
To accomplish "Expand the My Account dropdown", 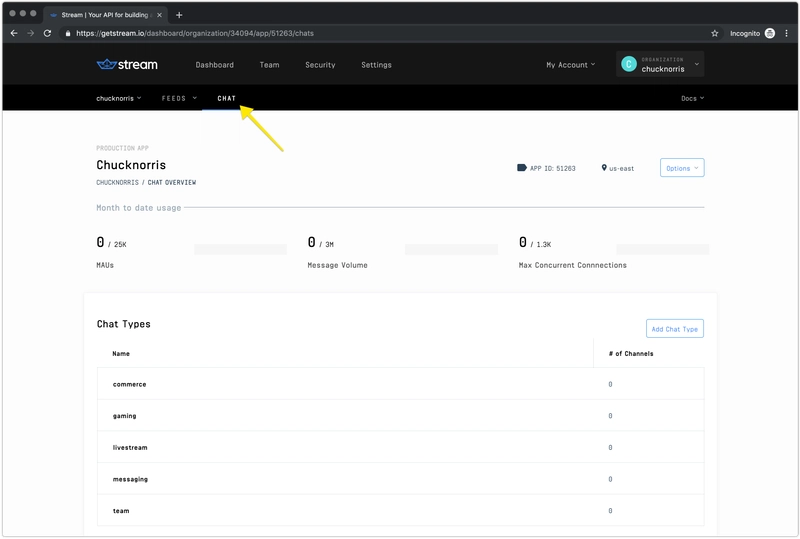I will coord(570,65).
